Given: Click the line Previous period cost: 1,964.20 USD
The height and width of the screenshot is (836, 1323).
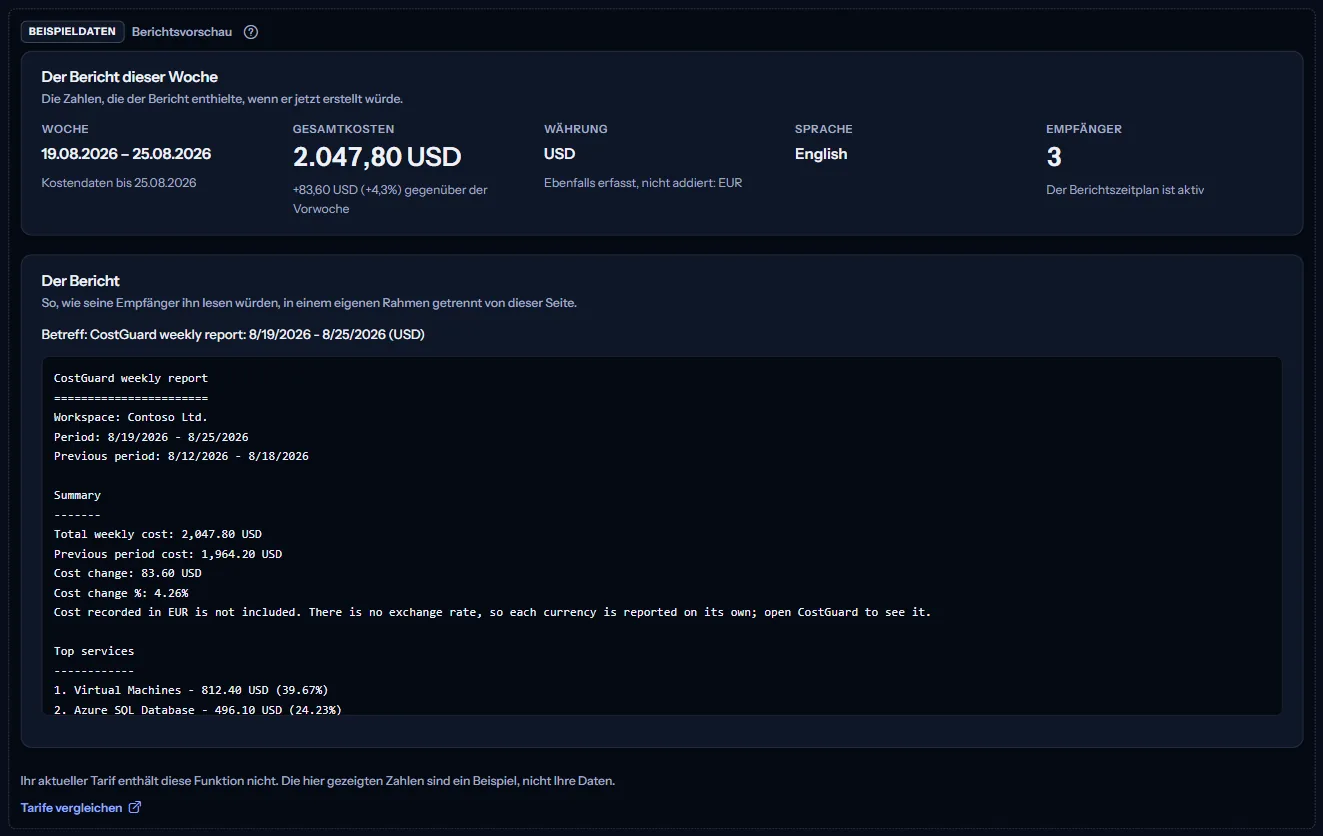Looking at the screenshot, I should 168,554.
